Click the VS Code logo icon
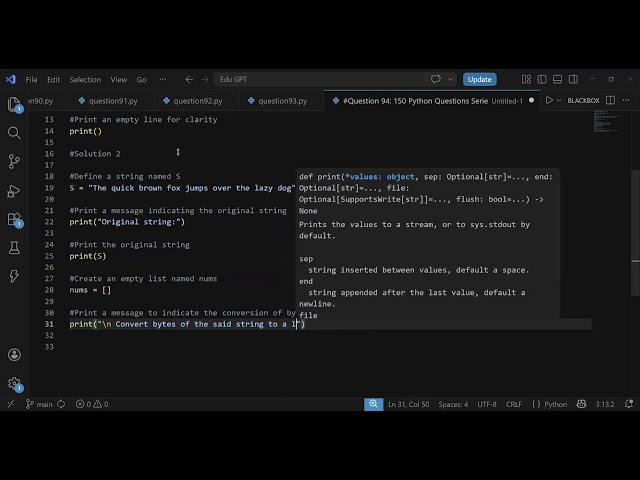 tap(11, 79)
